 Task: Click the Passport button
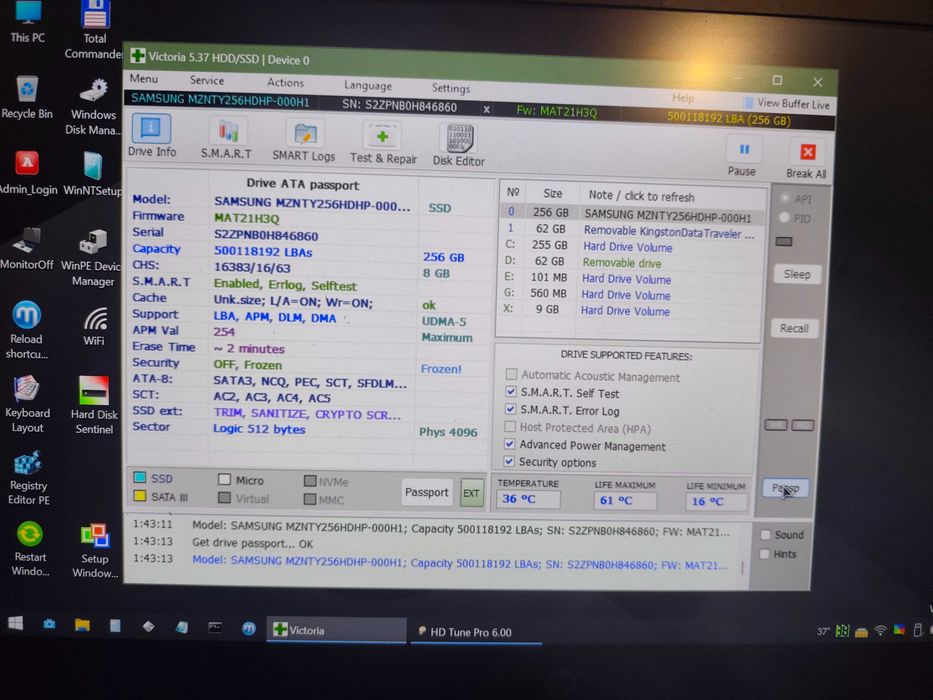[426, 492]
